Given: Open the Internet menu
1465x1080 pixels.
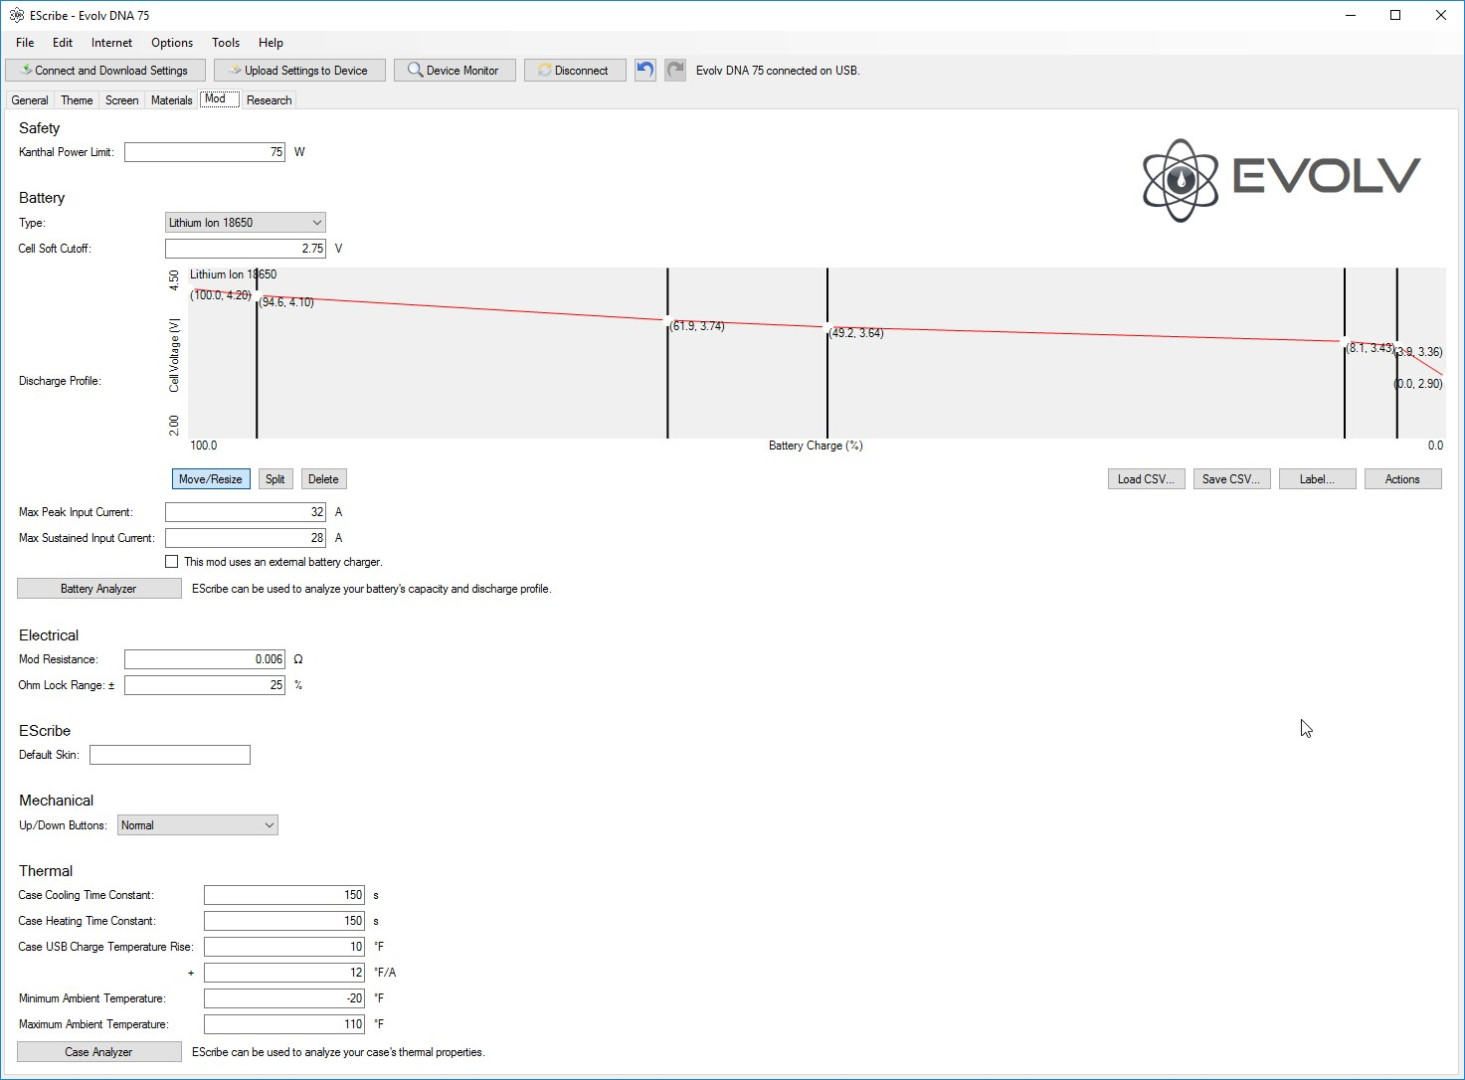Looking at the screenshot, I should [x=111, y=43].
